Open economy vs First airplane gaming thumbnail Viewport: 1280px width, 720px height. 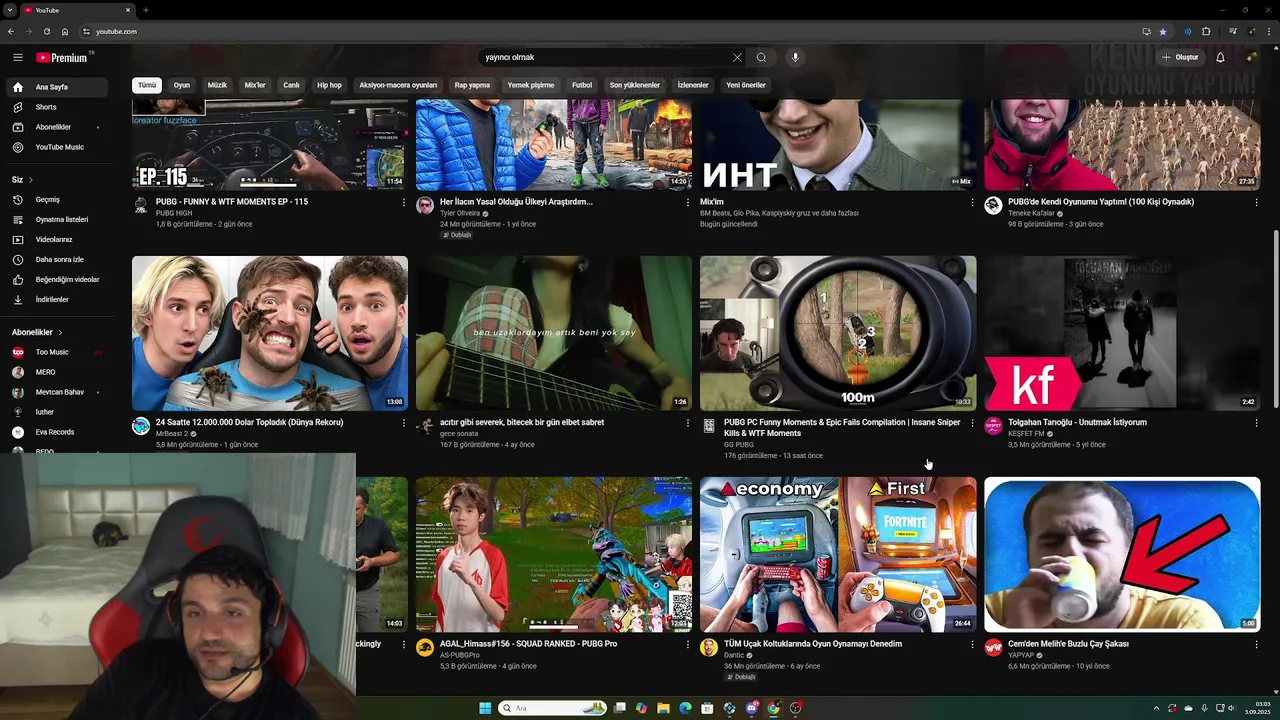coord(838,554)
